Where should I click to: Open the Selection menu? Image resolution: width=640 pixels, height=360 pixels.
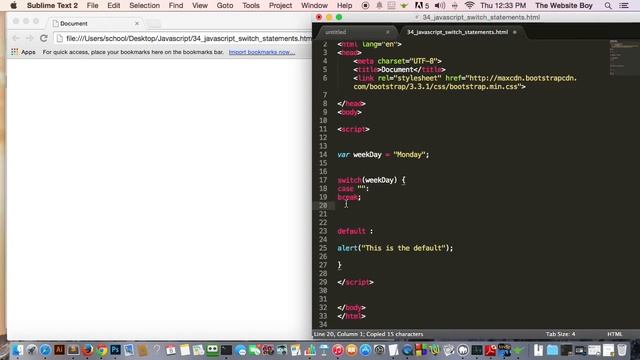(144, 5)
